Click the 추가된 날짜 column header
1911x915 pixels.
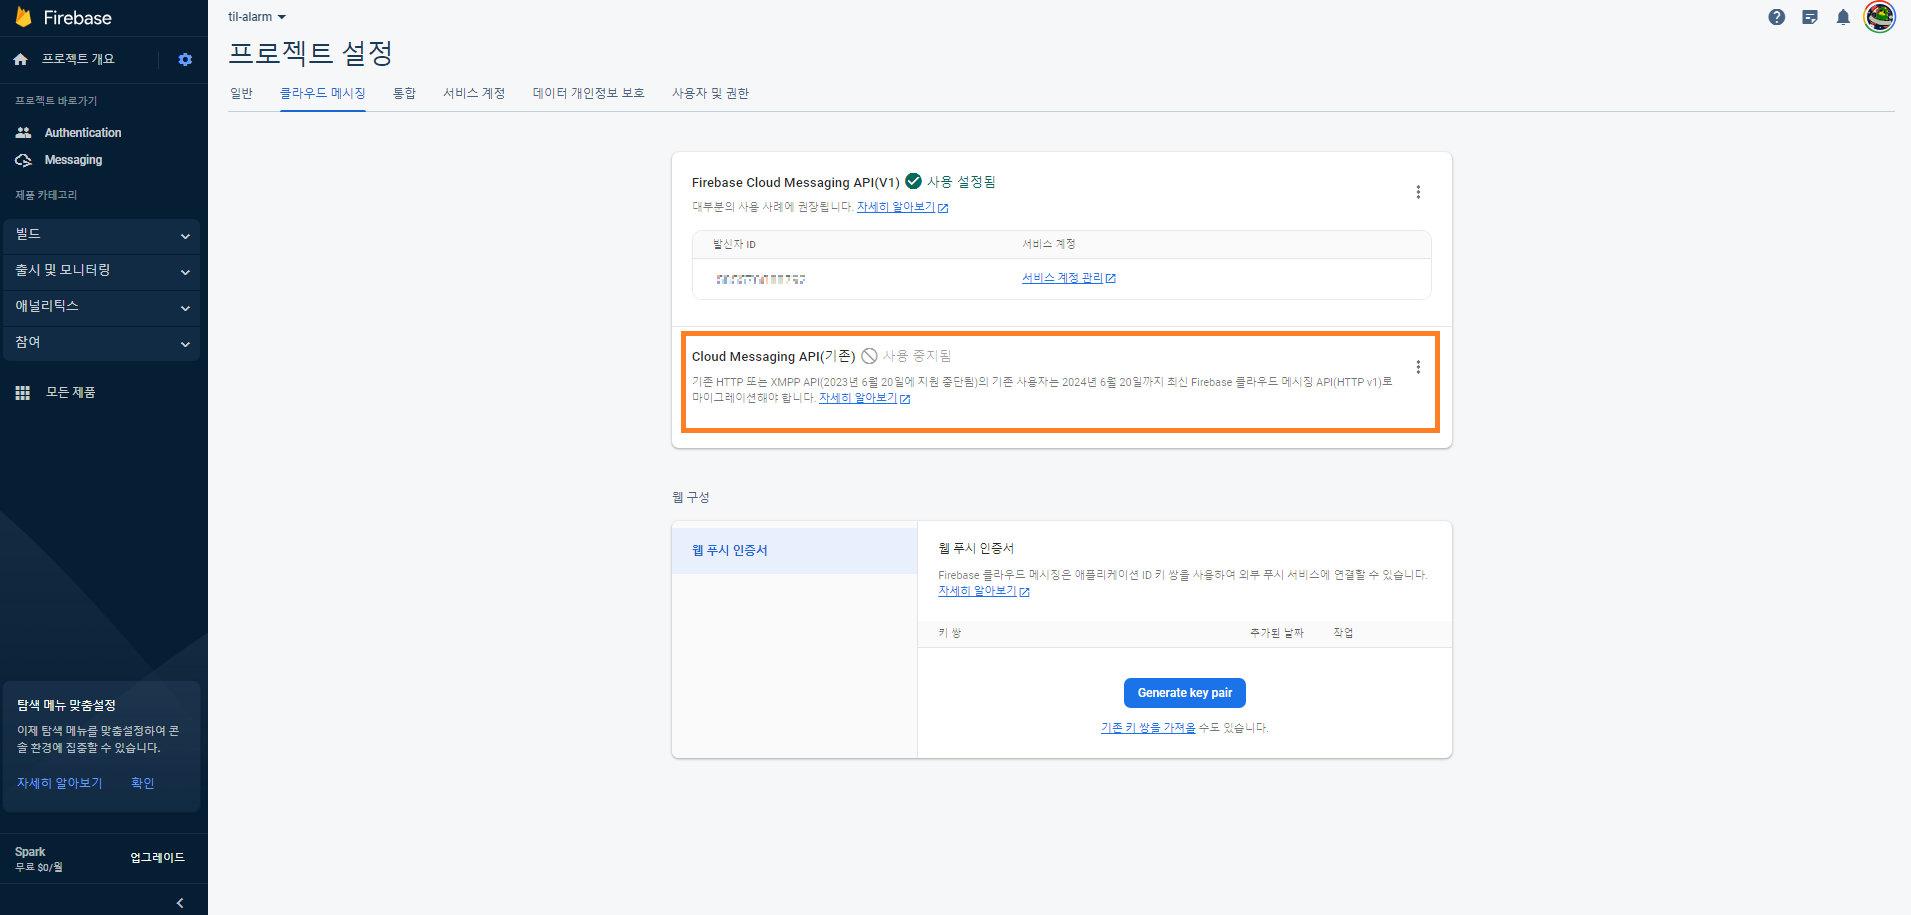1276,633
